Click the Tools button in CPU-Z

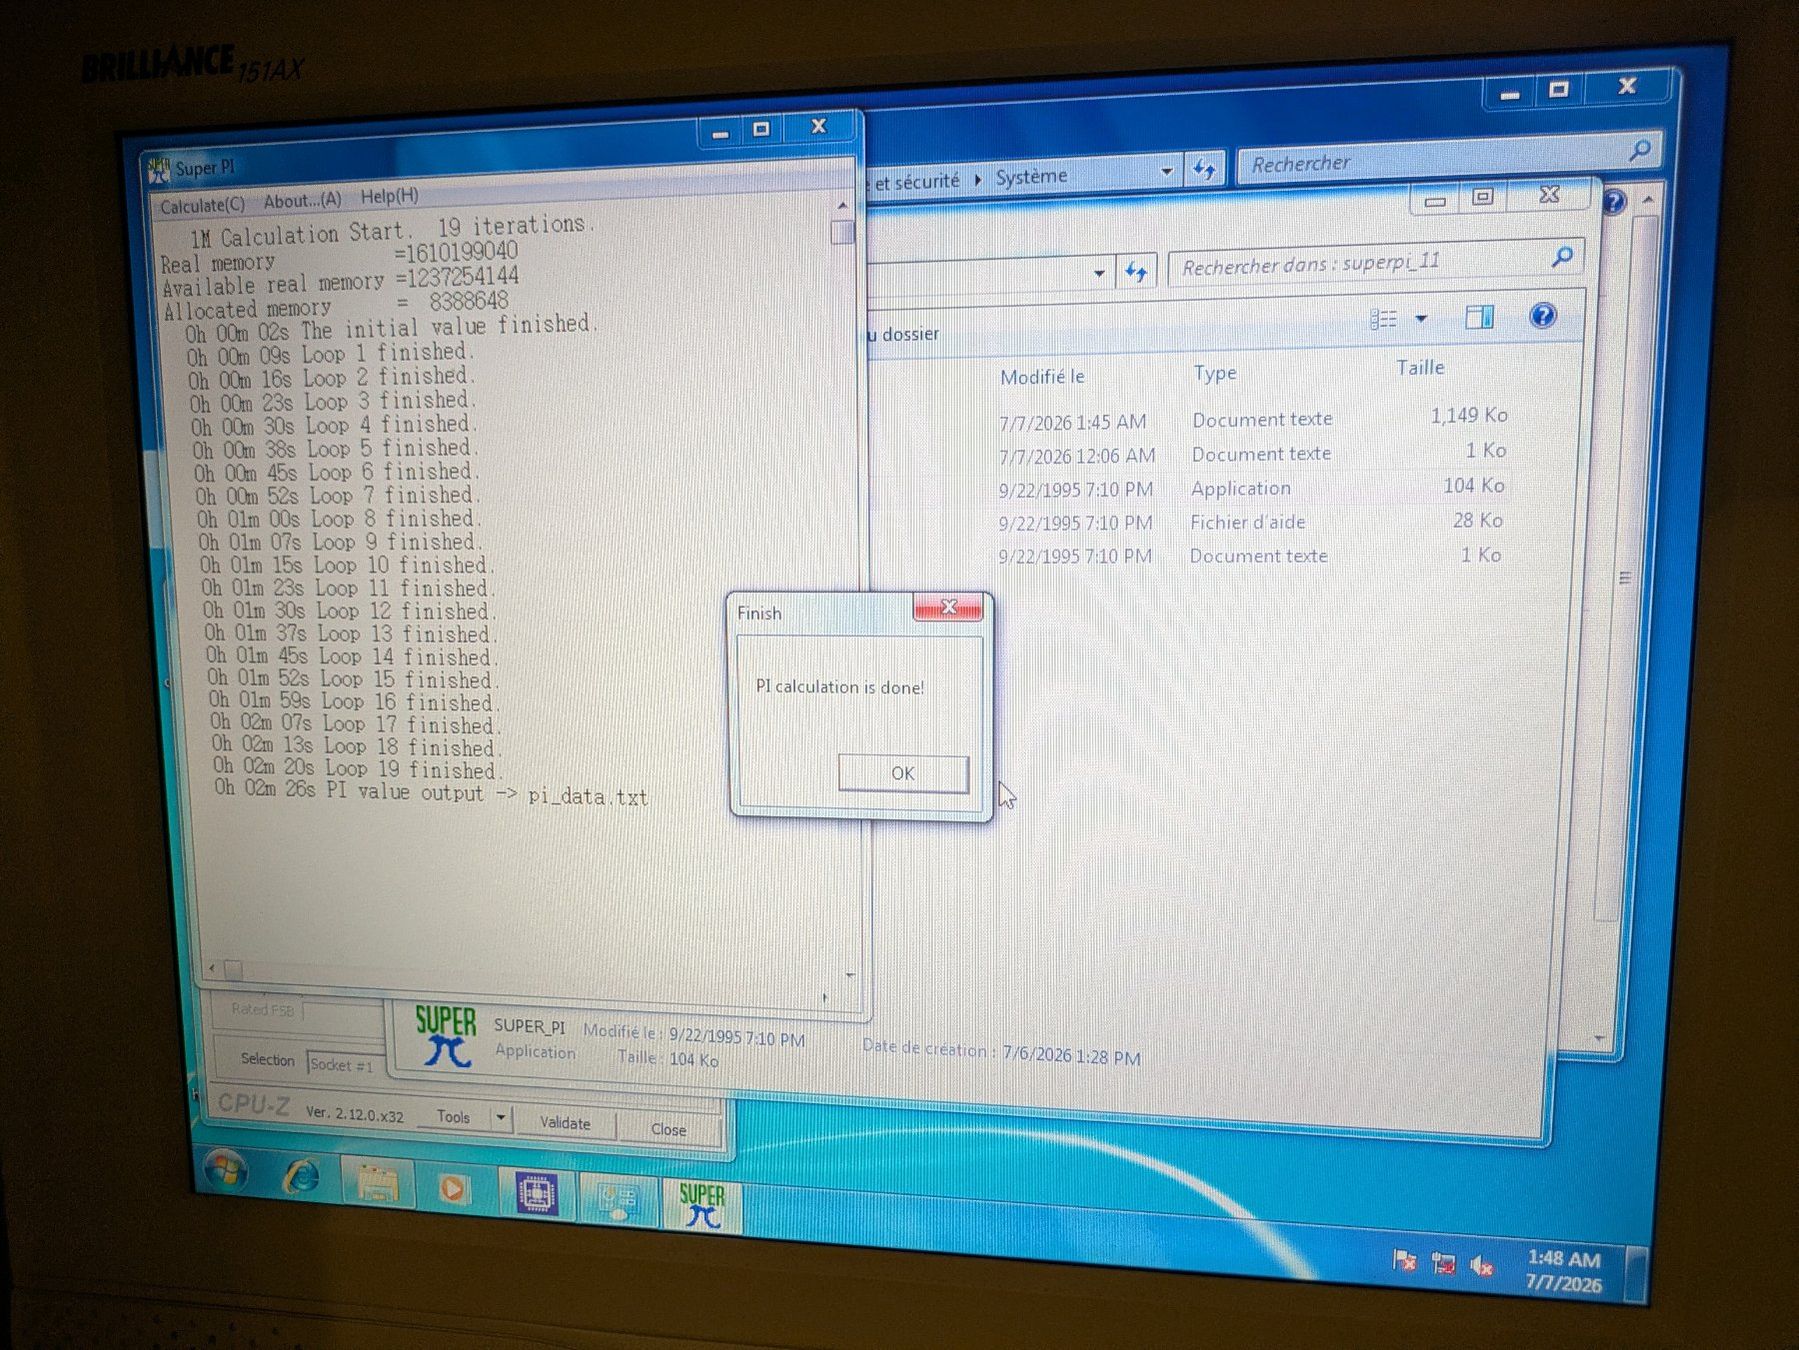(453, 1117)
